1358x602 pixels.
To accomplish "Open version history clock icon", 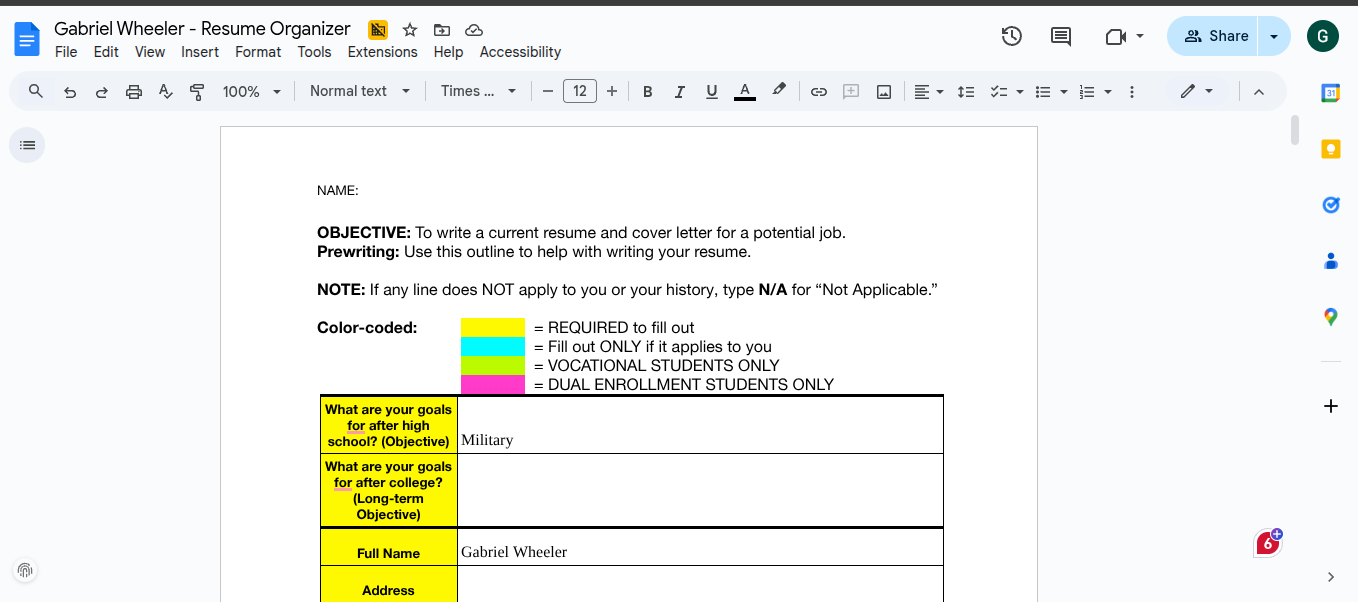I will pos(1012,36).
